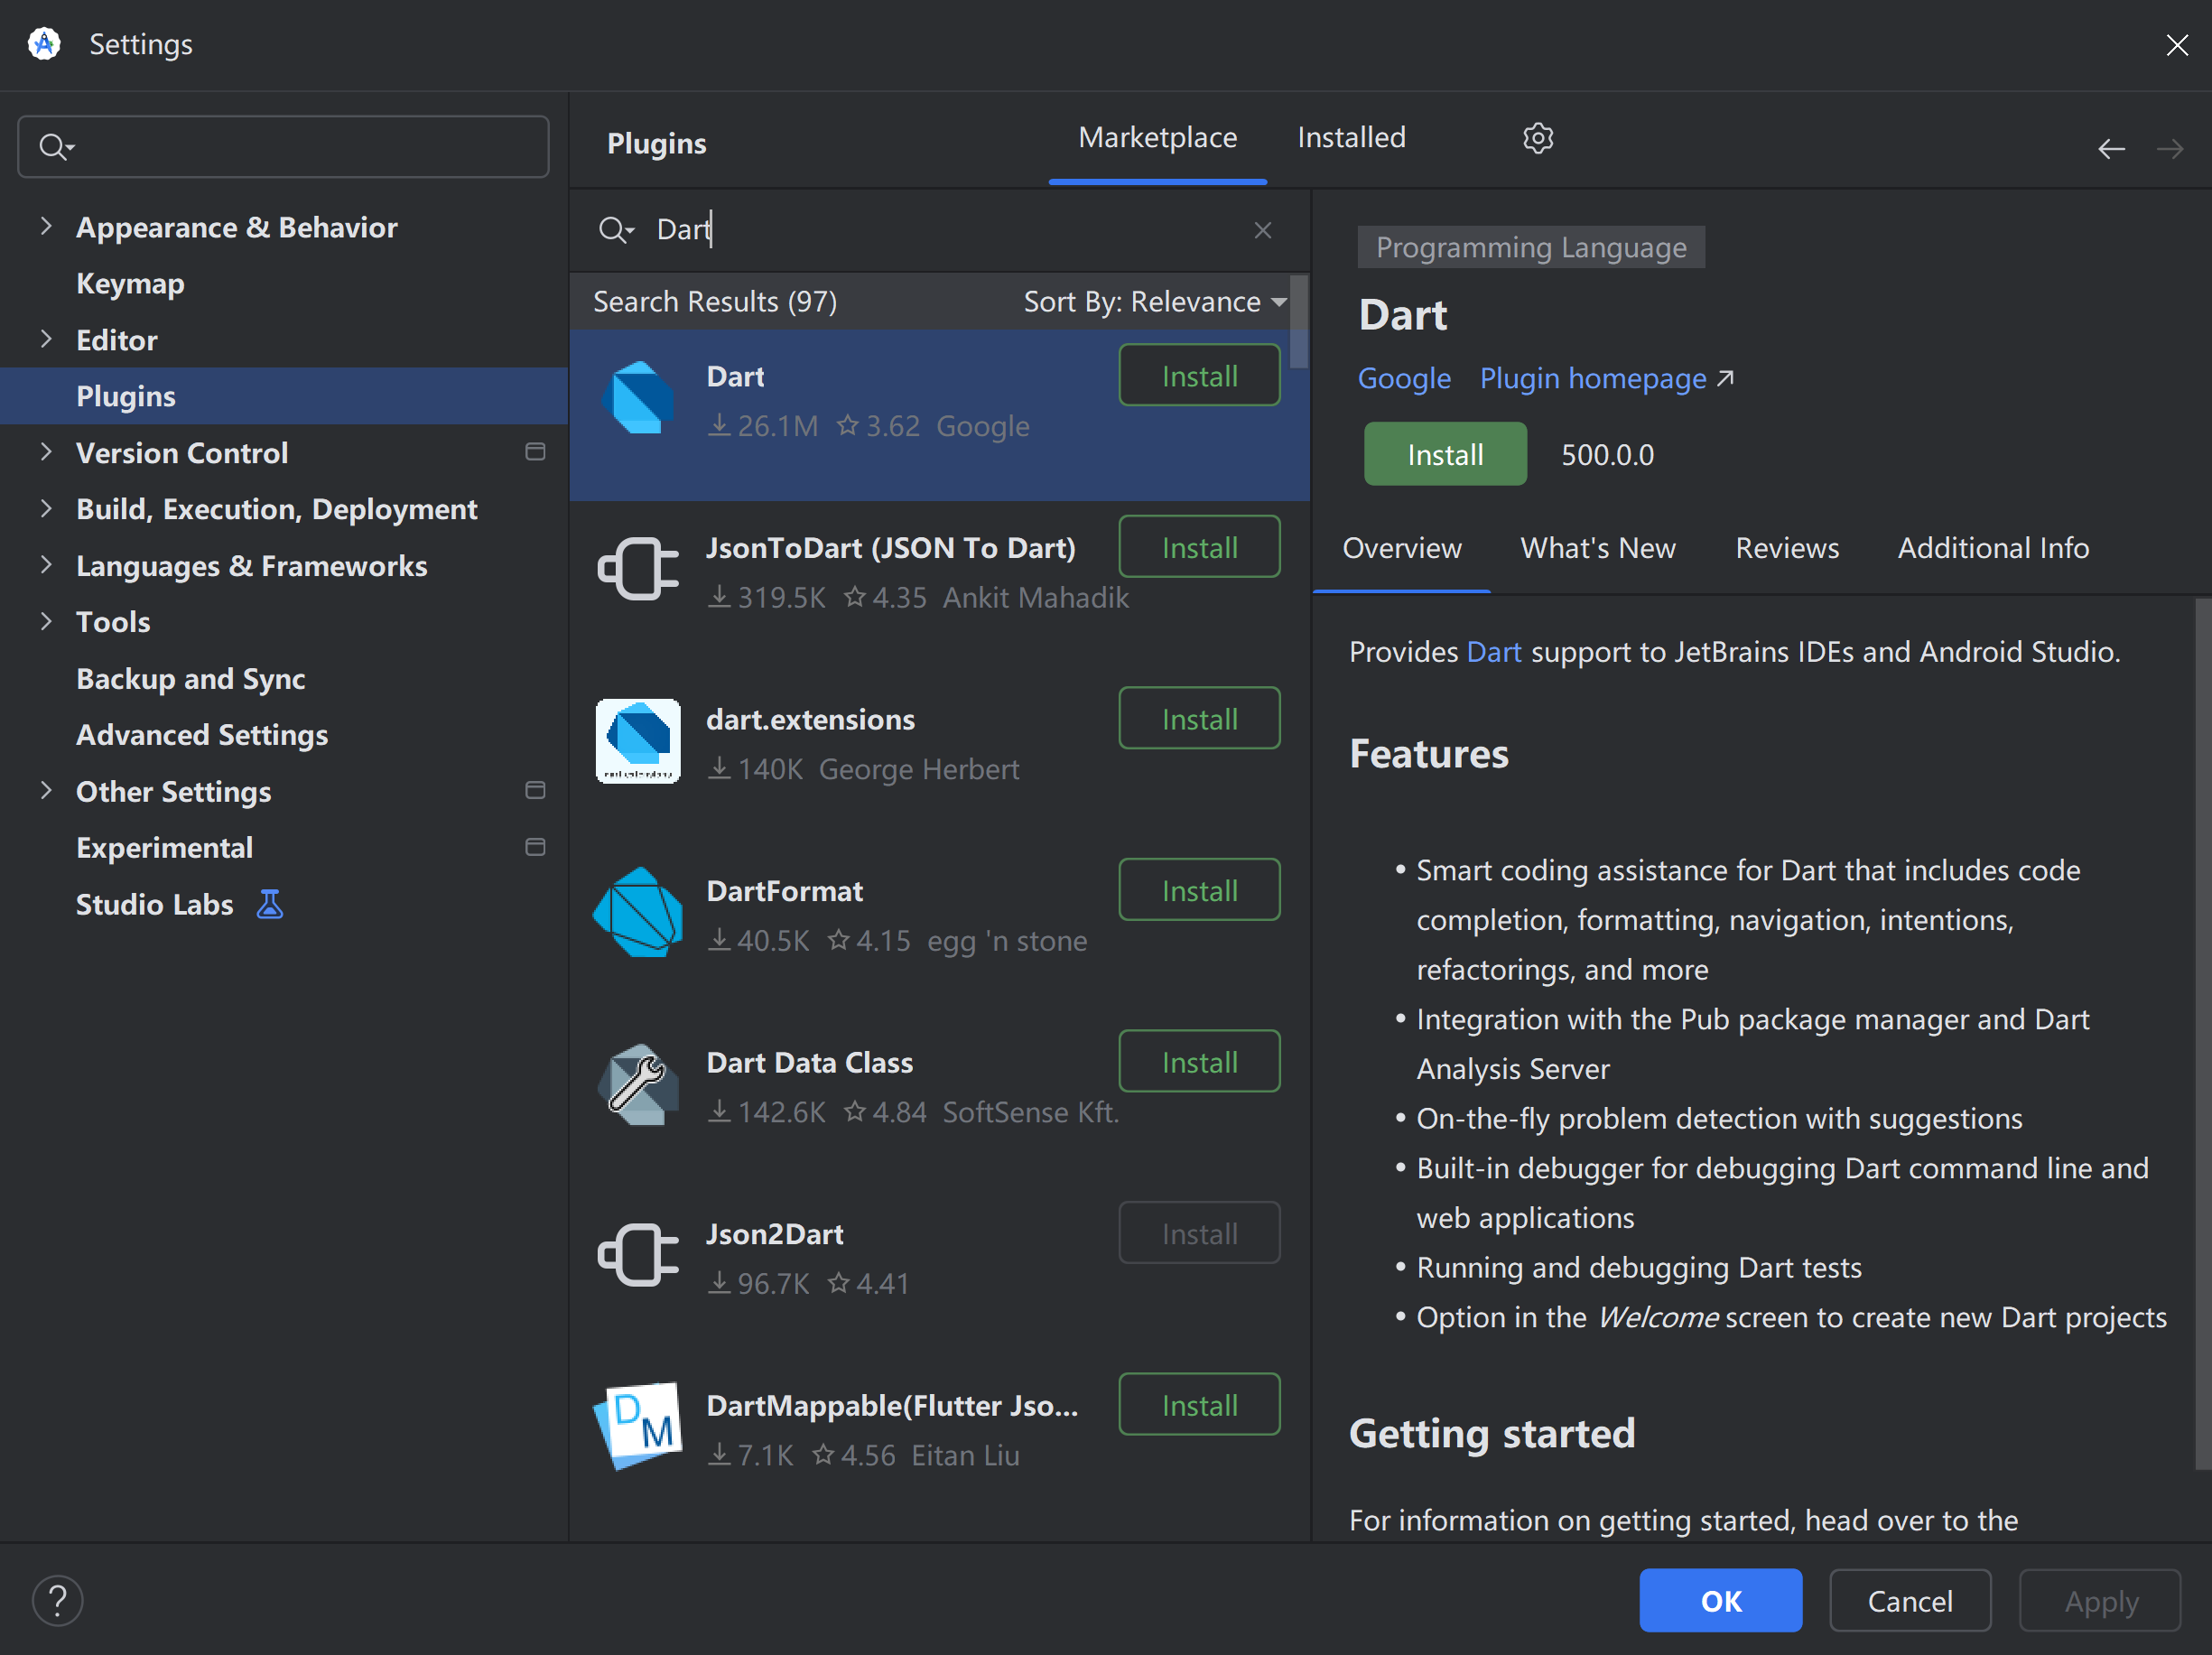Install the JsonToDart plugin
2212x1655 pixels.
pos(1198,547)
